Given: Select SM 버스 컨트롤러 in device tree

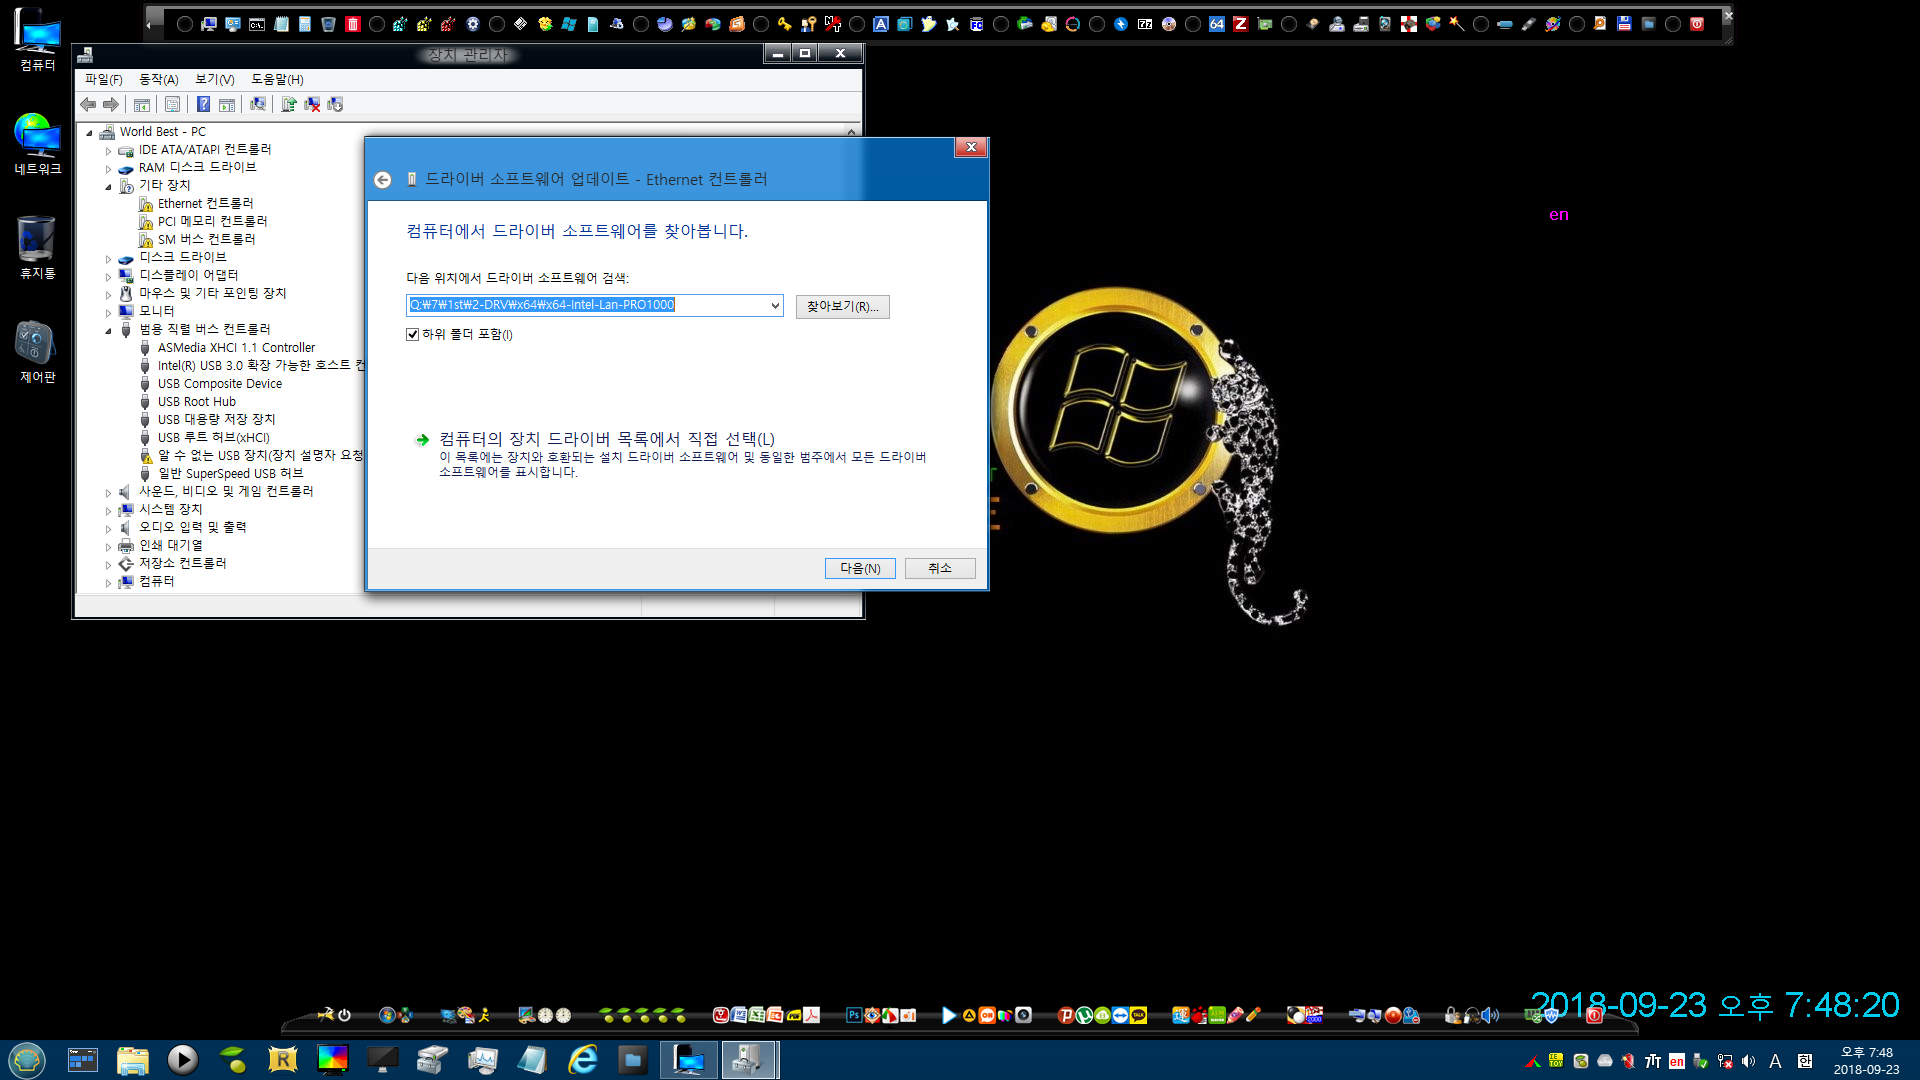Looking at the screenshot, I should click(x=206, y=240).
